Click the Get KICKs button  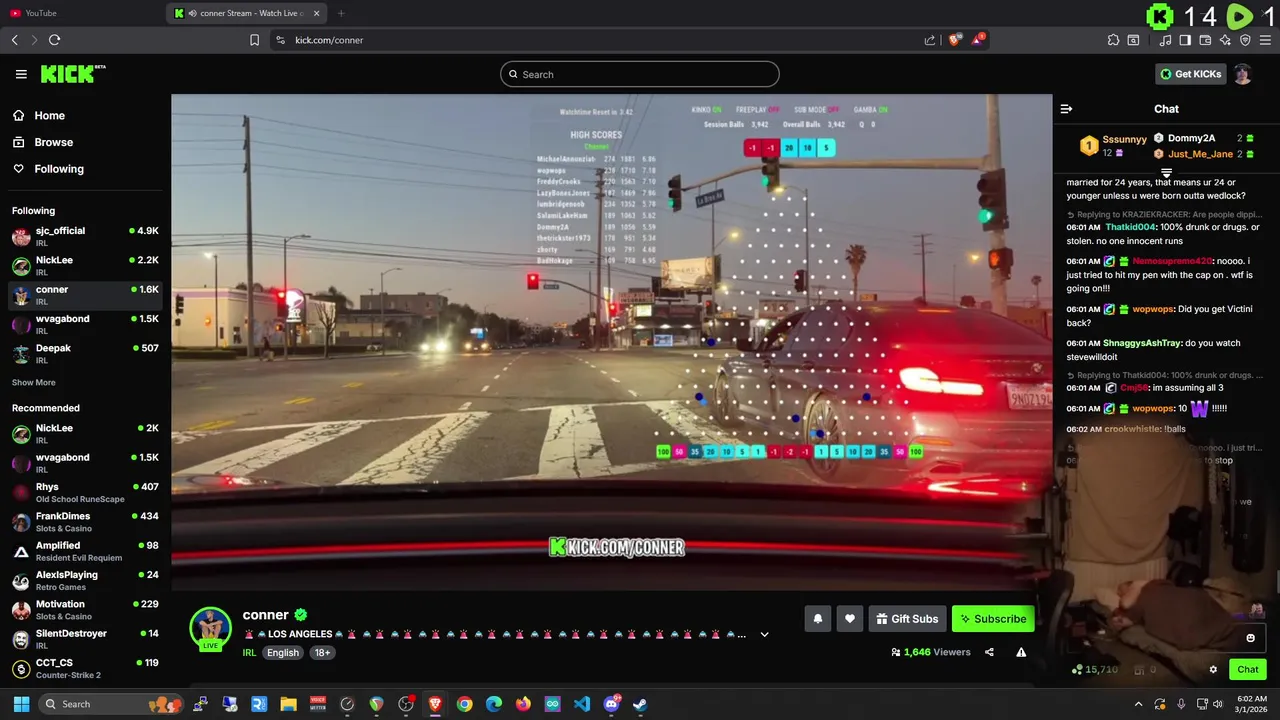(1190, 74)
